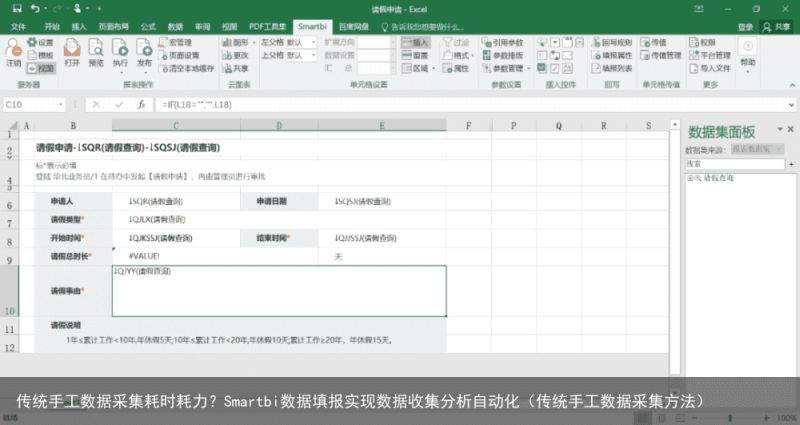
Task: Open Smartbi 设置 settings
Action: click(40, 42)
